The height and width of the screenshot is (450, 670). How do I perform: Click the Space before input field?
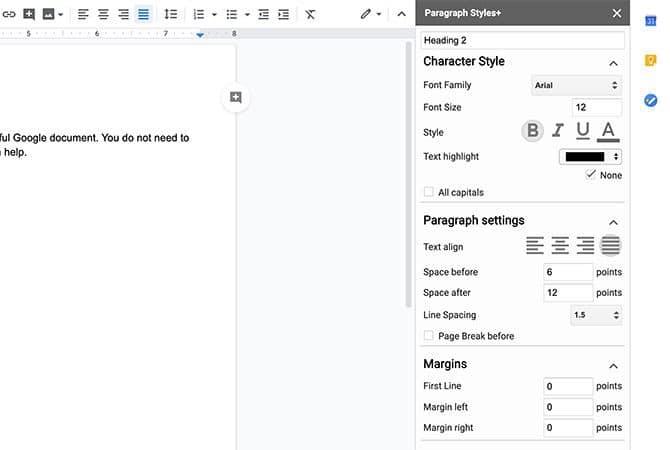(x=568, y=272)
